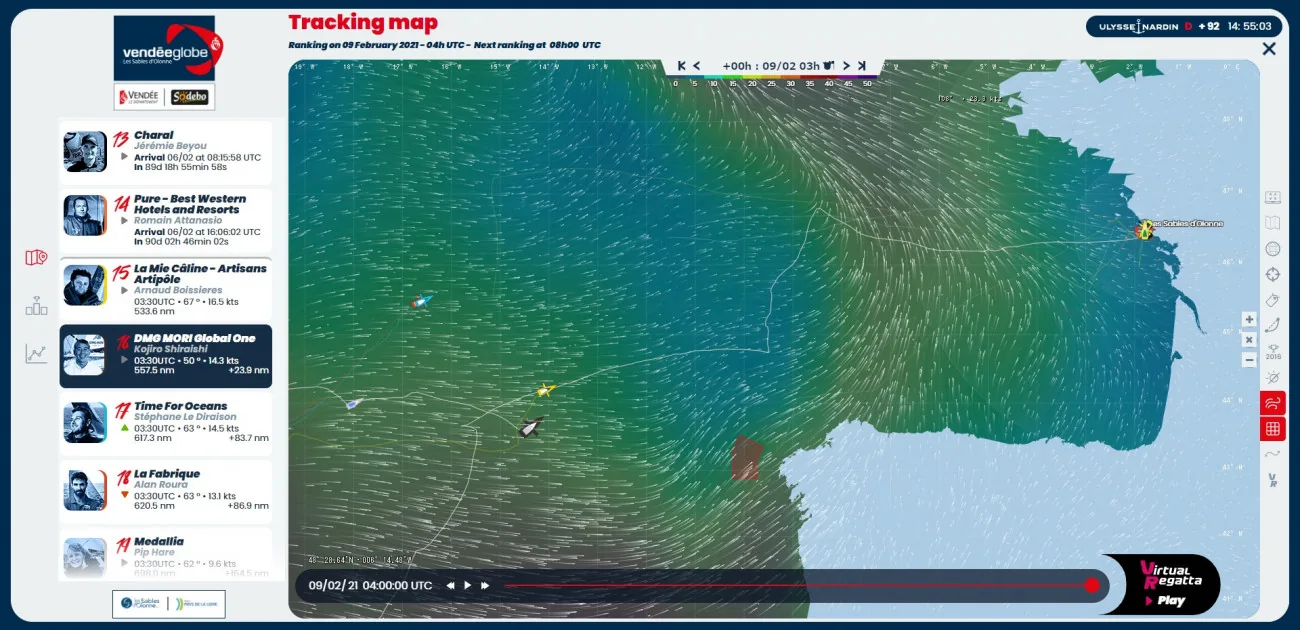The width and height of the screenshot is (1300, 630).
Task: Click Stéphane Le Diraison skipper photo
Action: pos(85,422)
